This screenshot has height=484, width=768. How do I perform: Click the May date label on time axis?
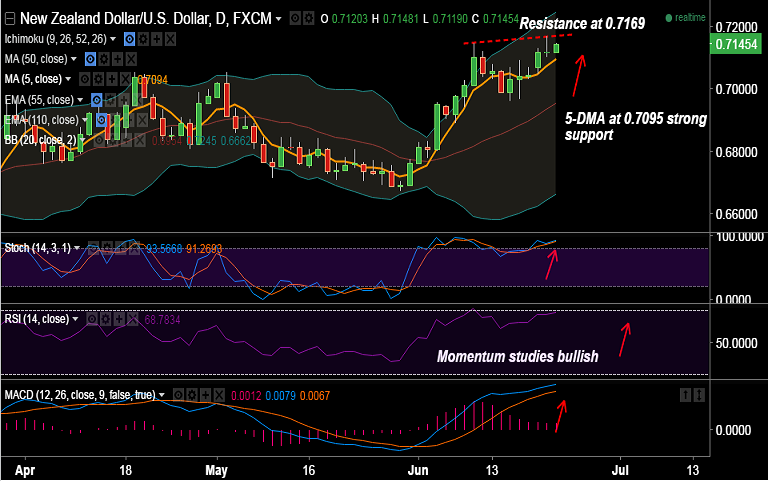pos(216,471)
